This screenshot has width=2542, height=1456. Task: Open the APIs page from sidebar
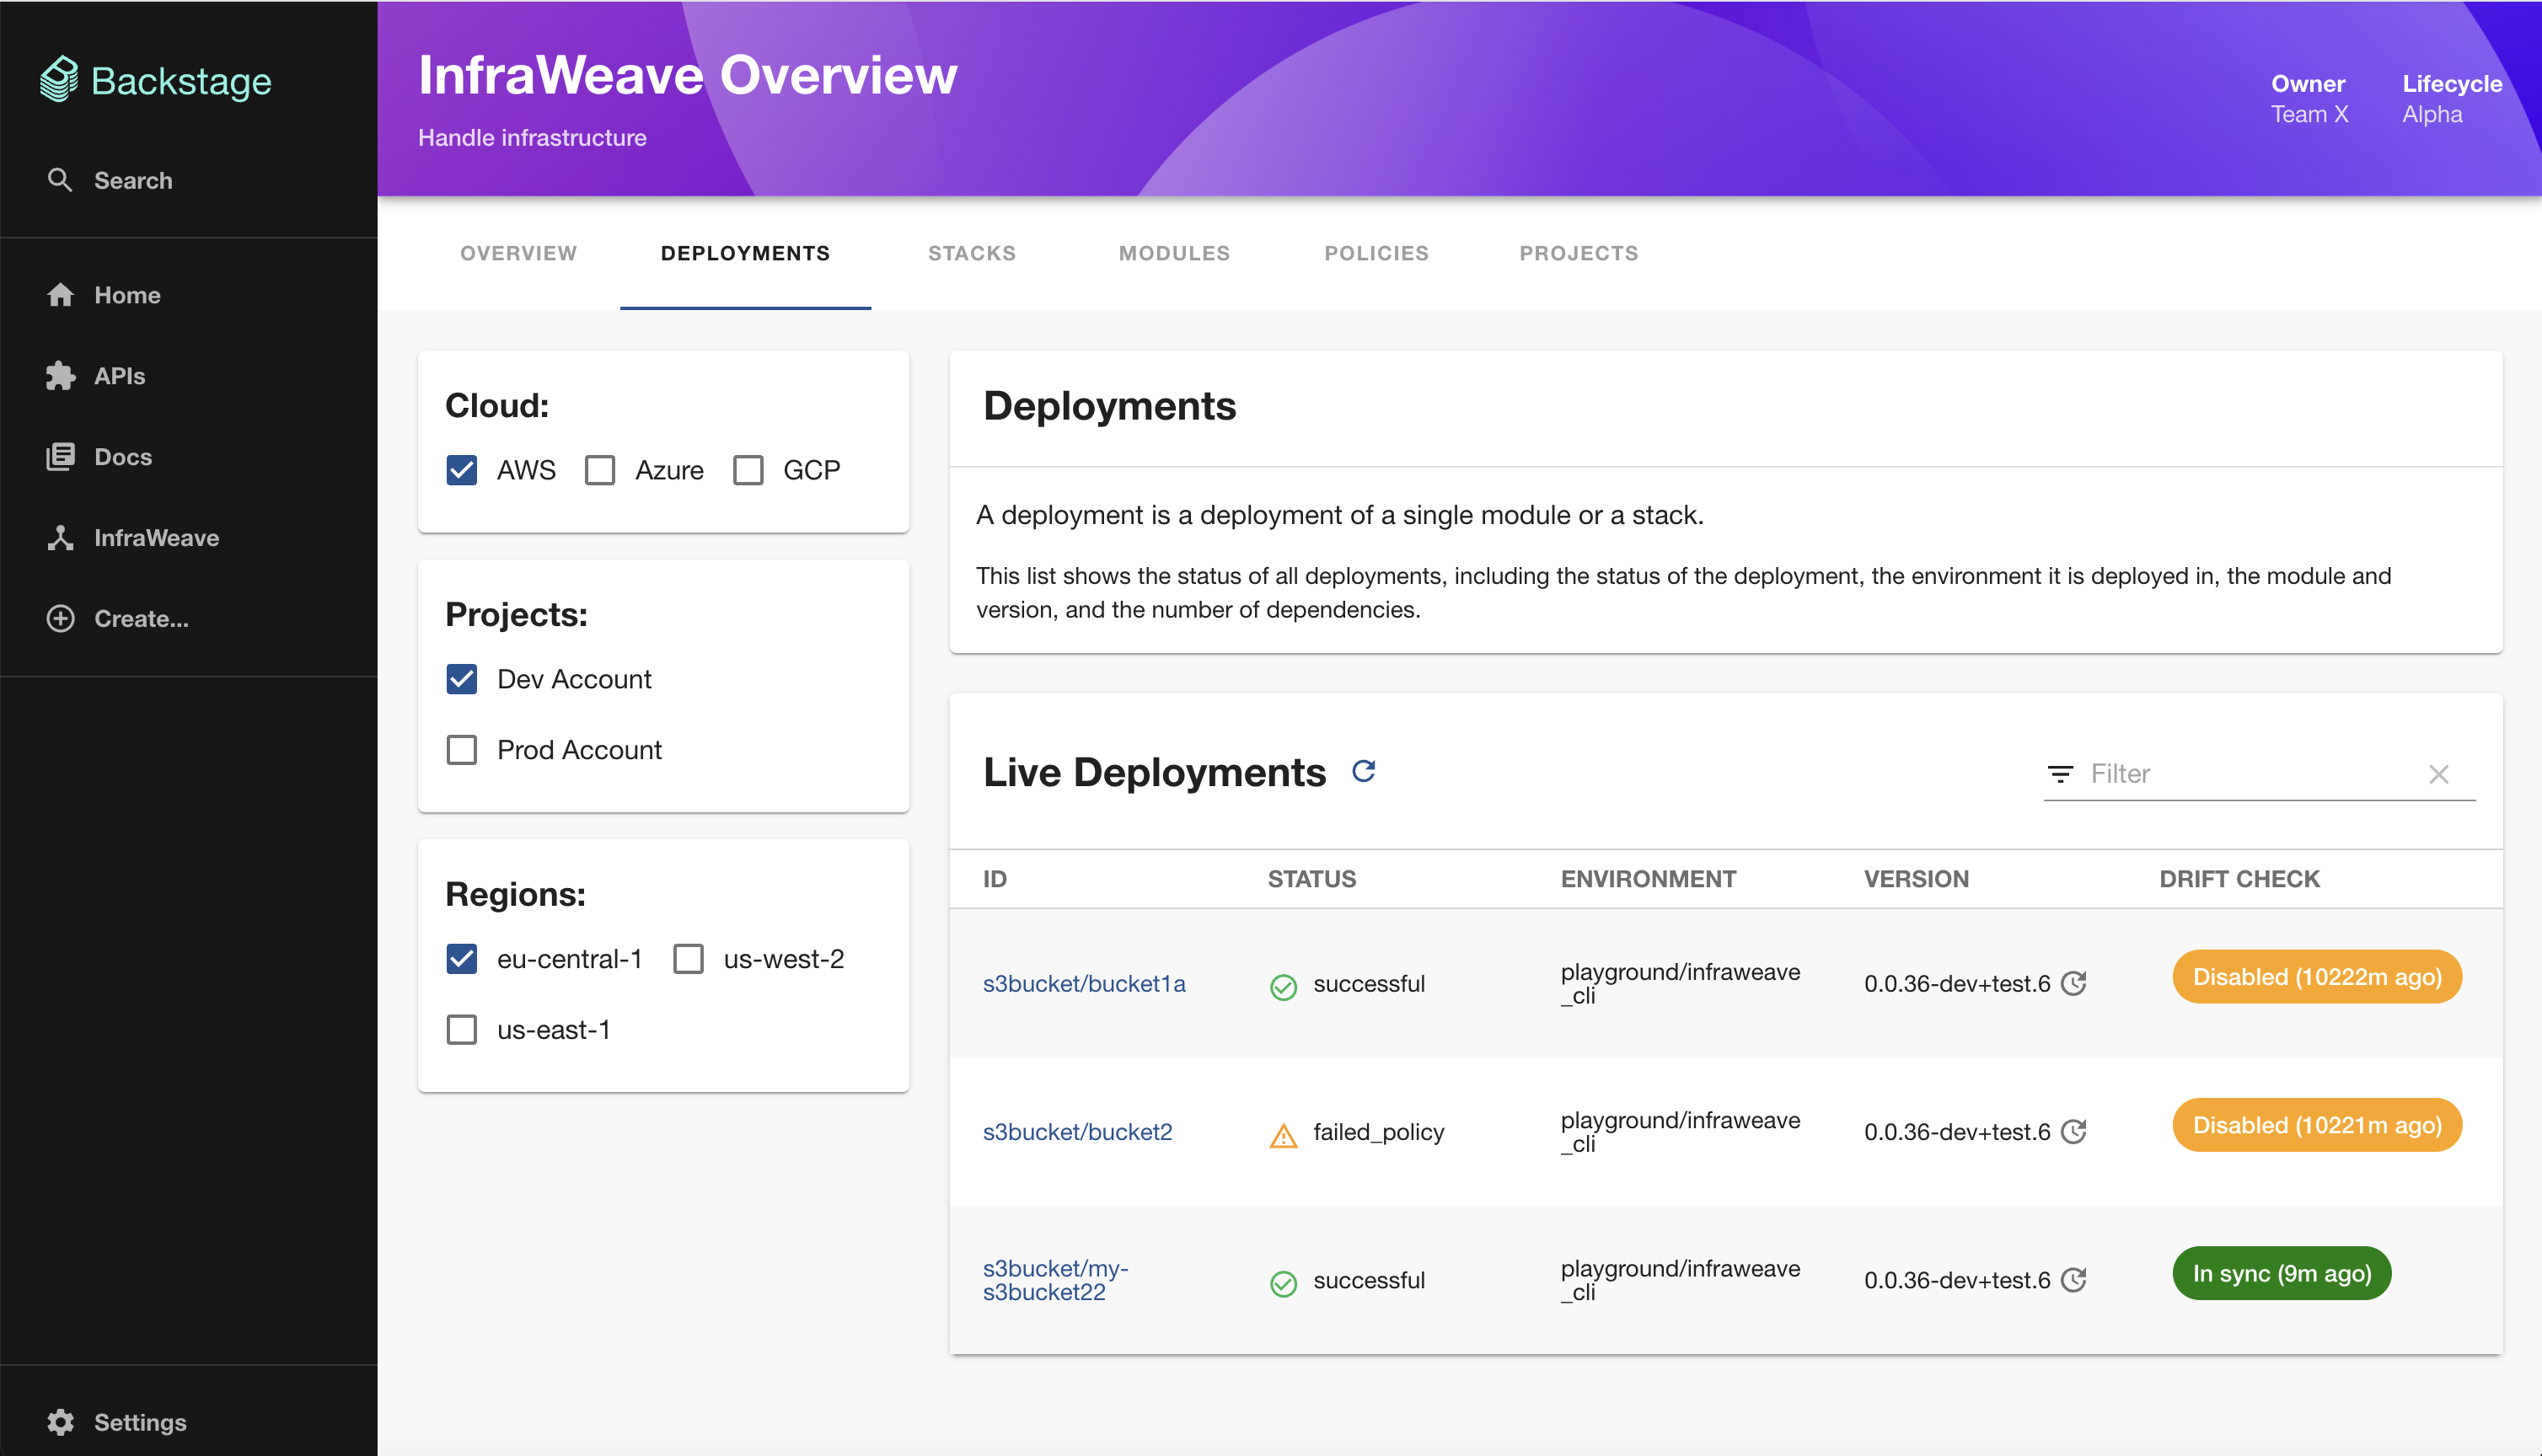pos(118,376)
